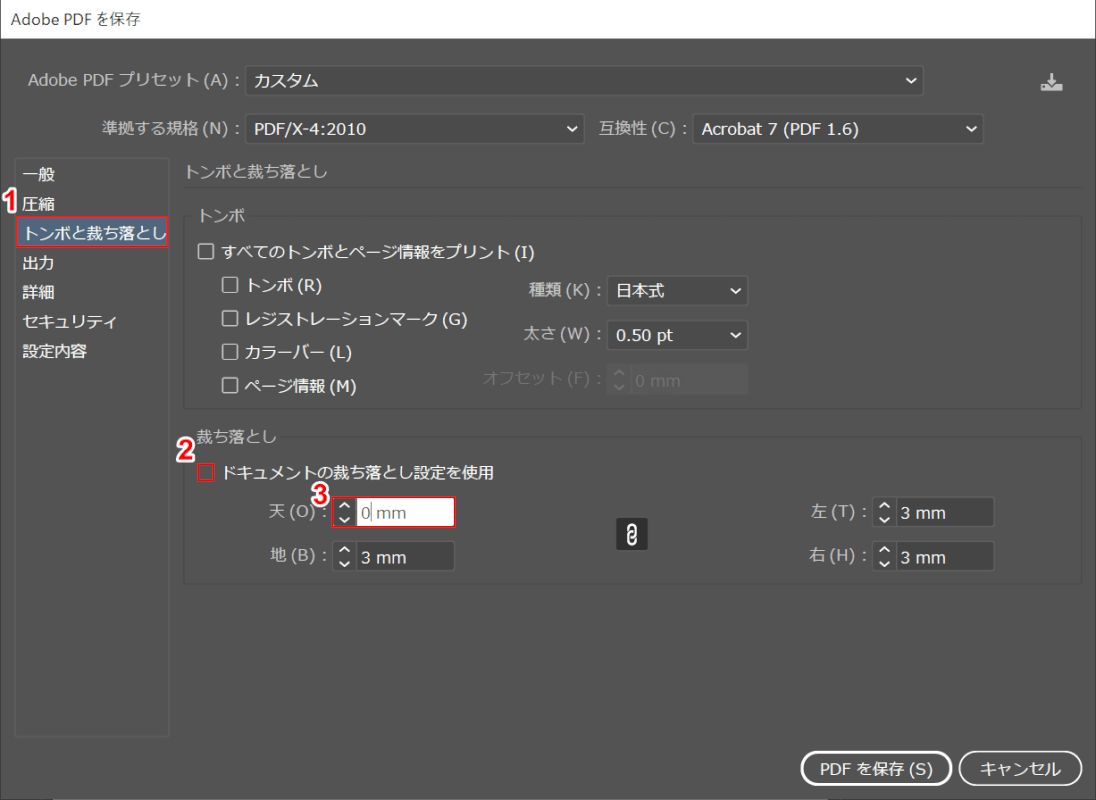Click the 地 (B) bleed field

coord(405,557)
